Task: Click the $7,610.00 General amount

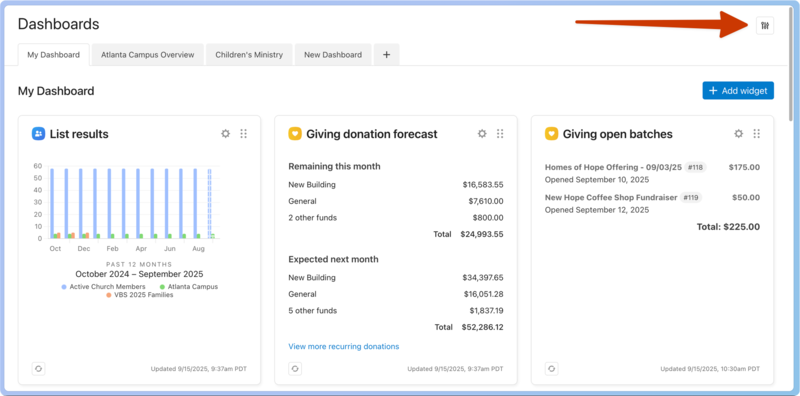Action: point(486,201)
